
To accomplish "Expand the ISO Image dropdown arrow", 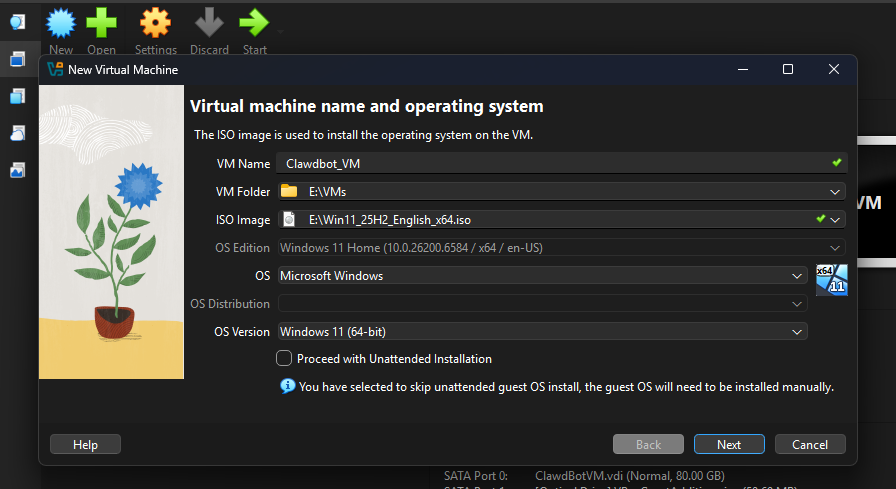I will pos(835,220).
